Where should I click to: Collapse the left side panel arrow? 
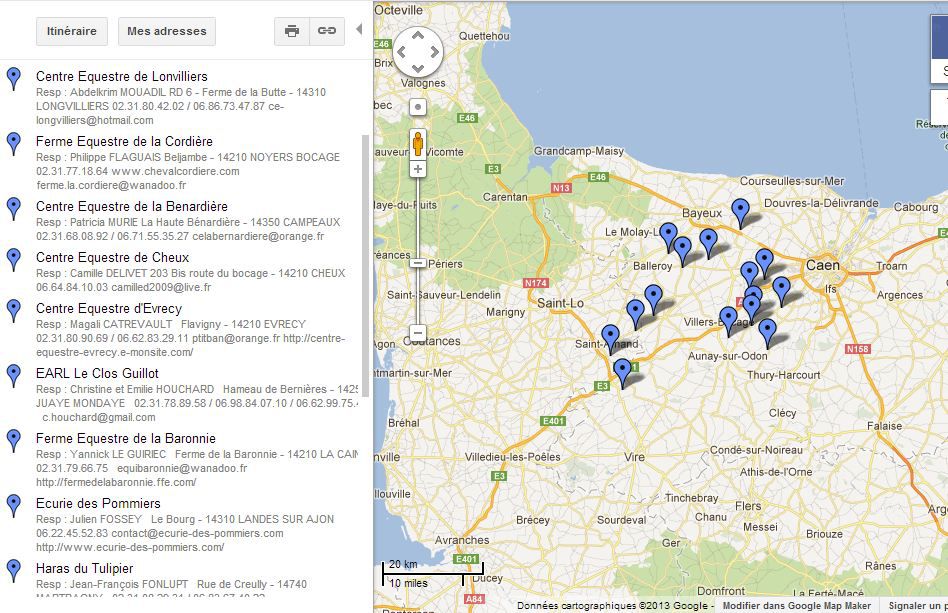pos(359,30)
